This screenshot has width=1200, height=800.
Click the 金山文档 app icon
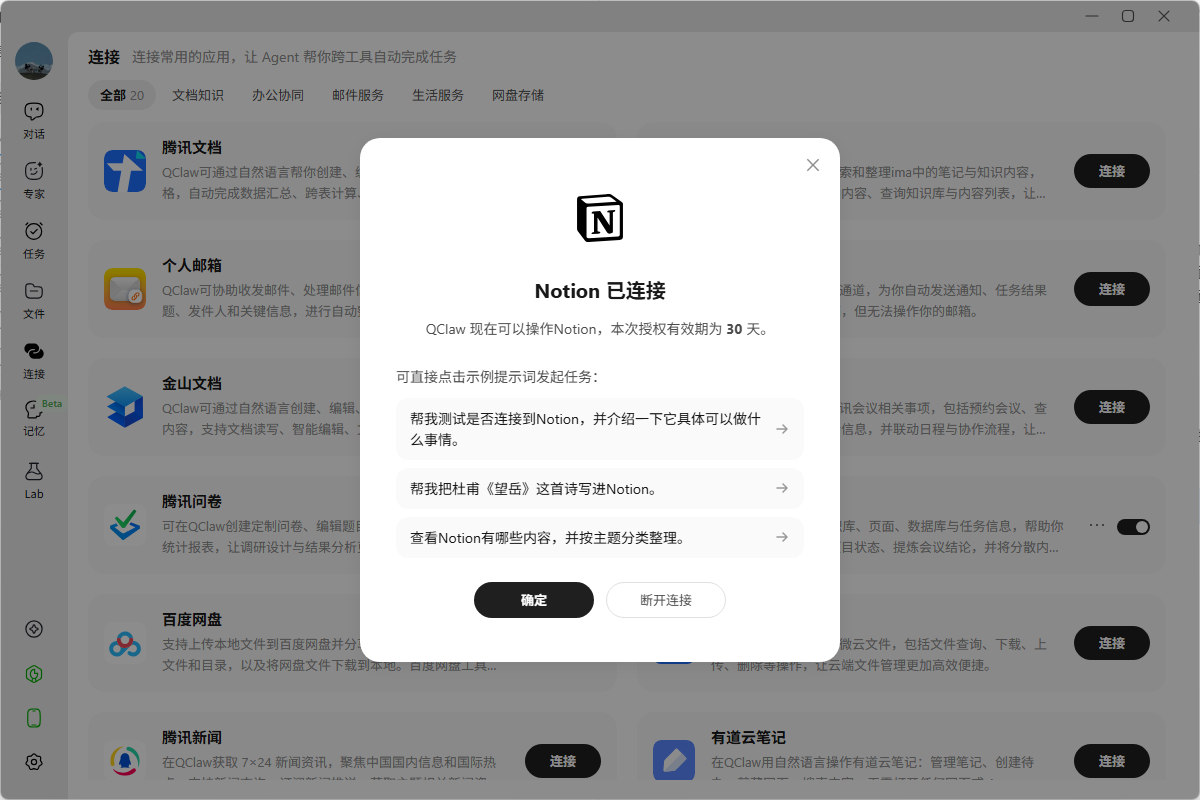125,407
